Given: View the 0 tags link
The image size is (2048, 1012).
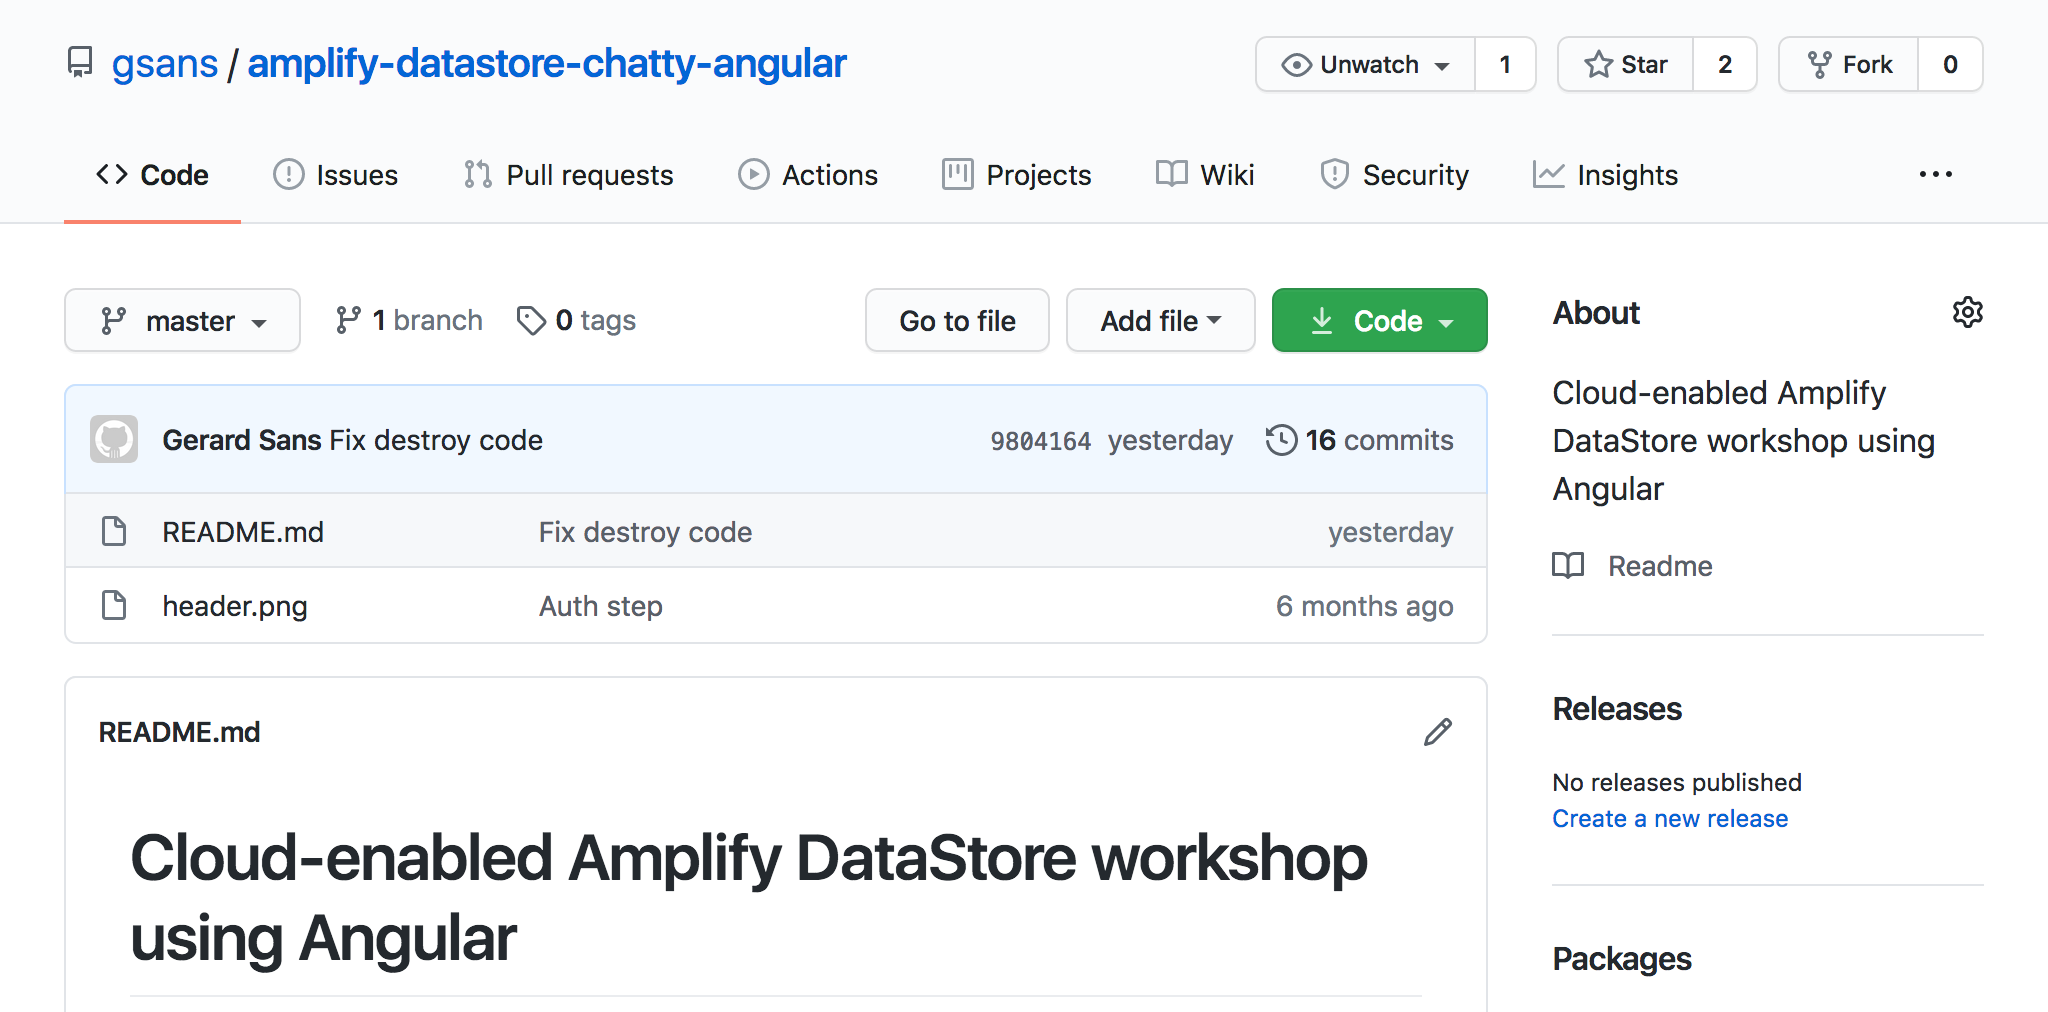Looking at the screenshot, I should tap(576, 320).
